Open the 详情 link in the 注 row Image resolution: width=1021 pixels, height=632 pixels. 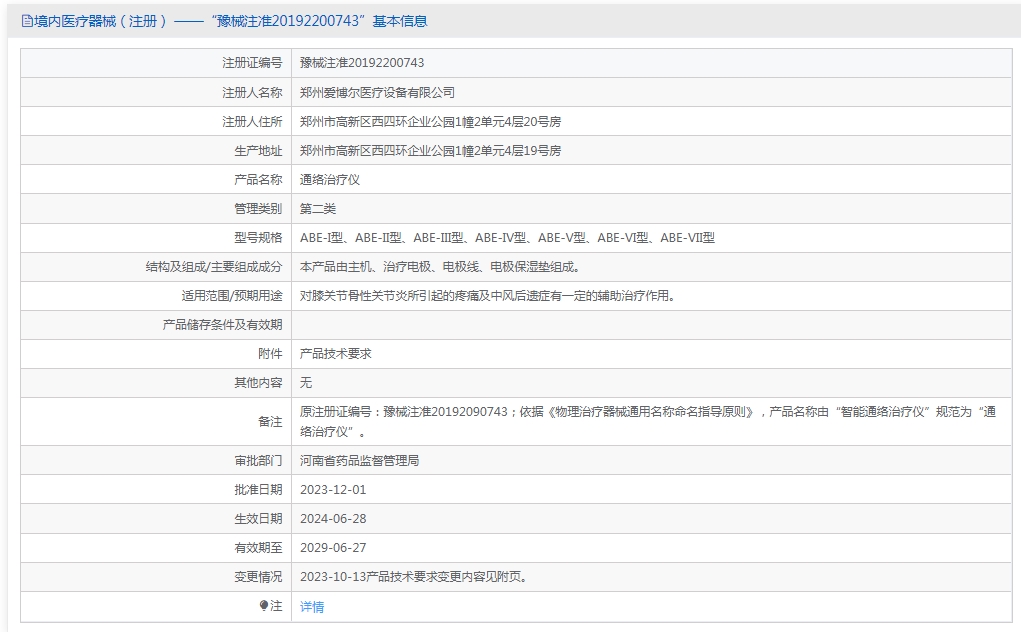point(312,607)
